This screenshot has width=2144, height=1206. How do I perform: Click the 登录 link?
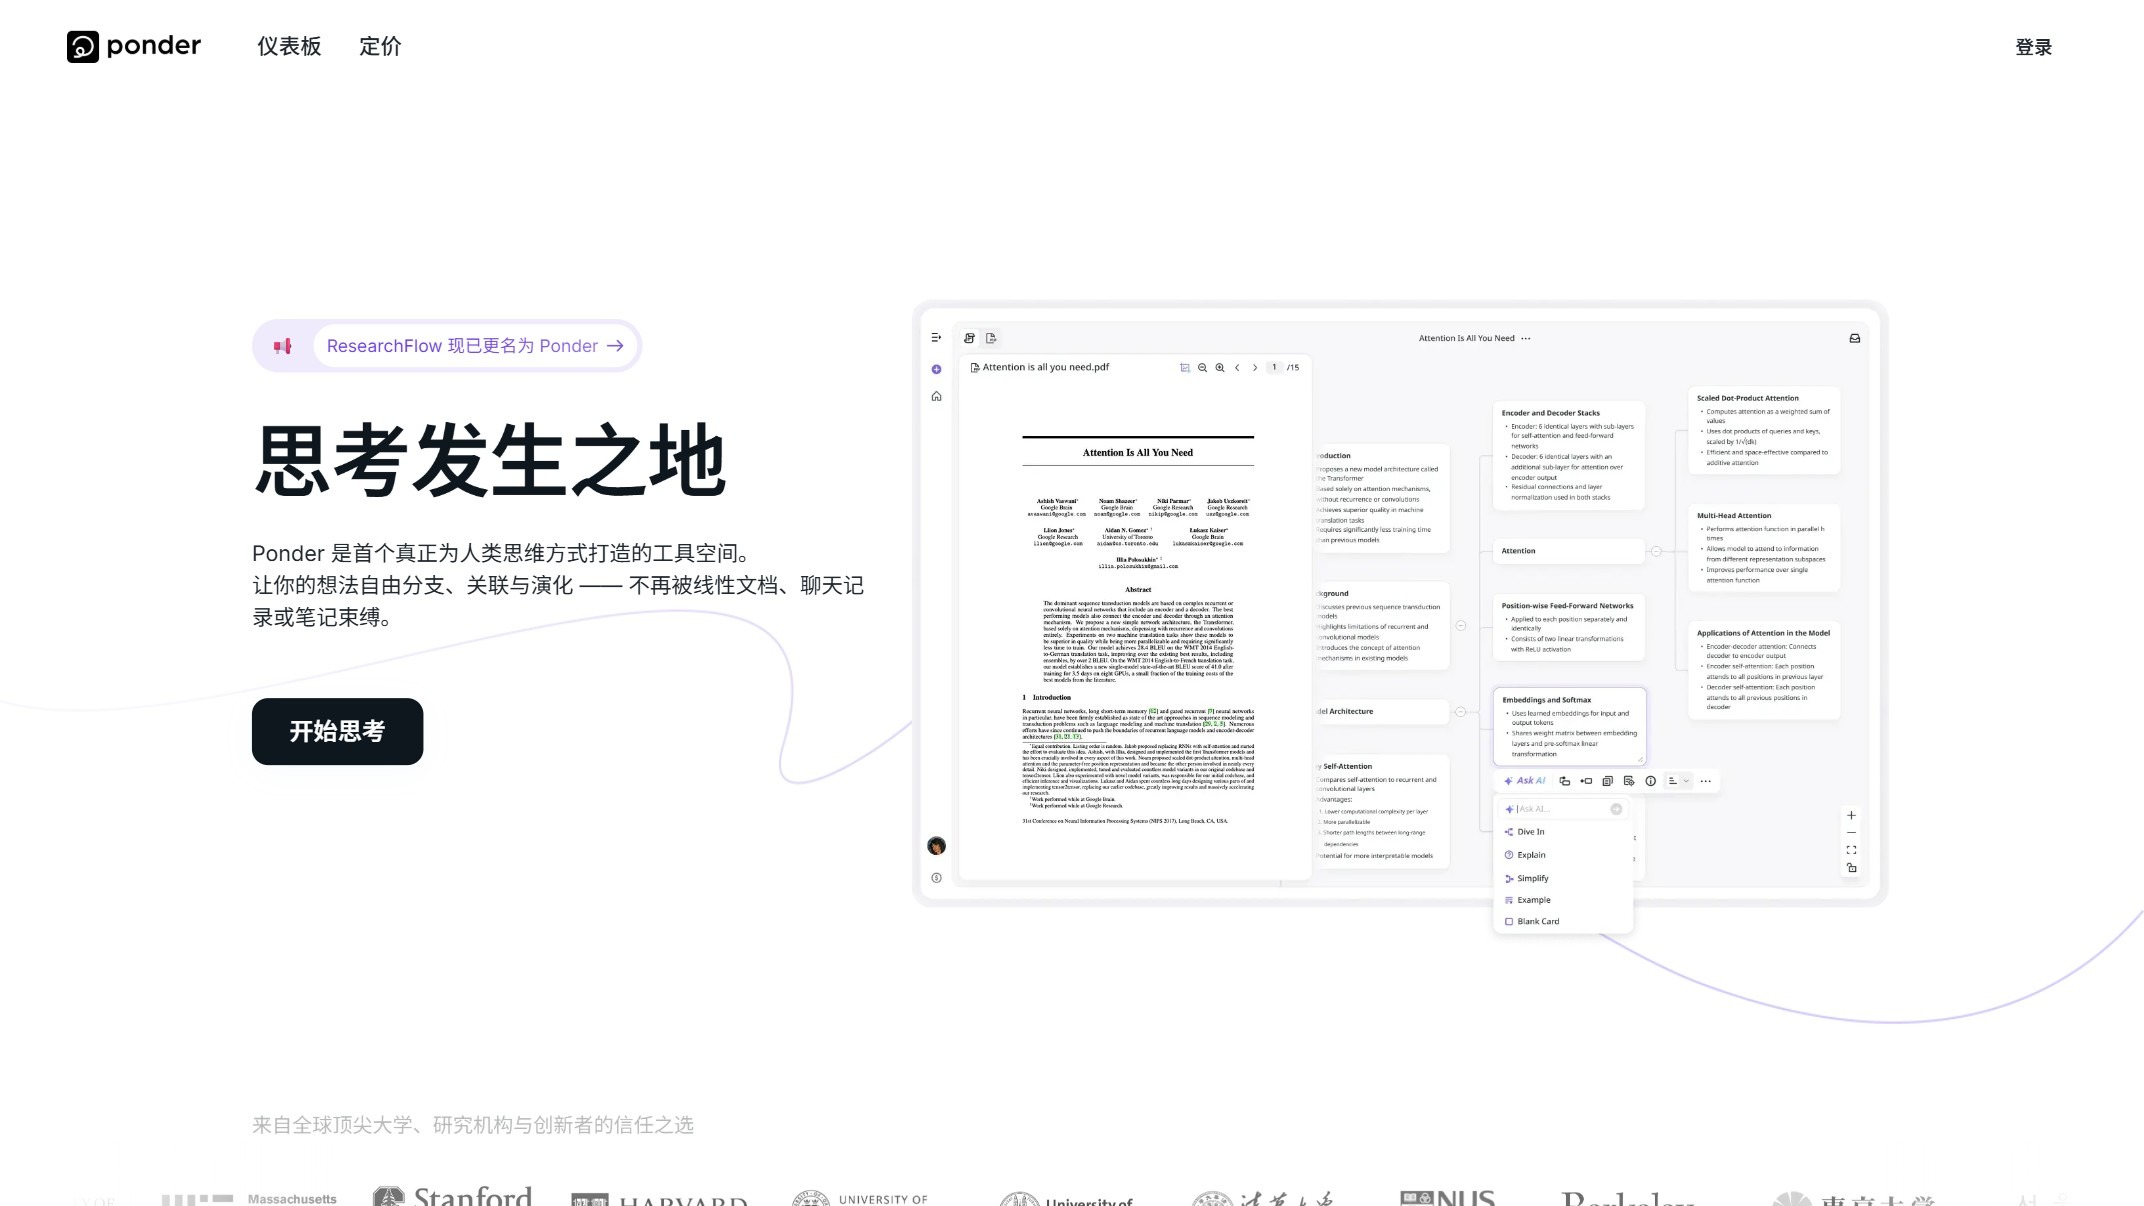pos(2033,46)
